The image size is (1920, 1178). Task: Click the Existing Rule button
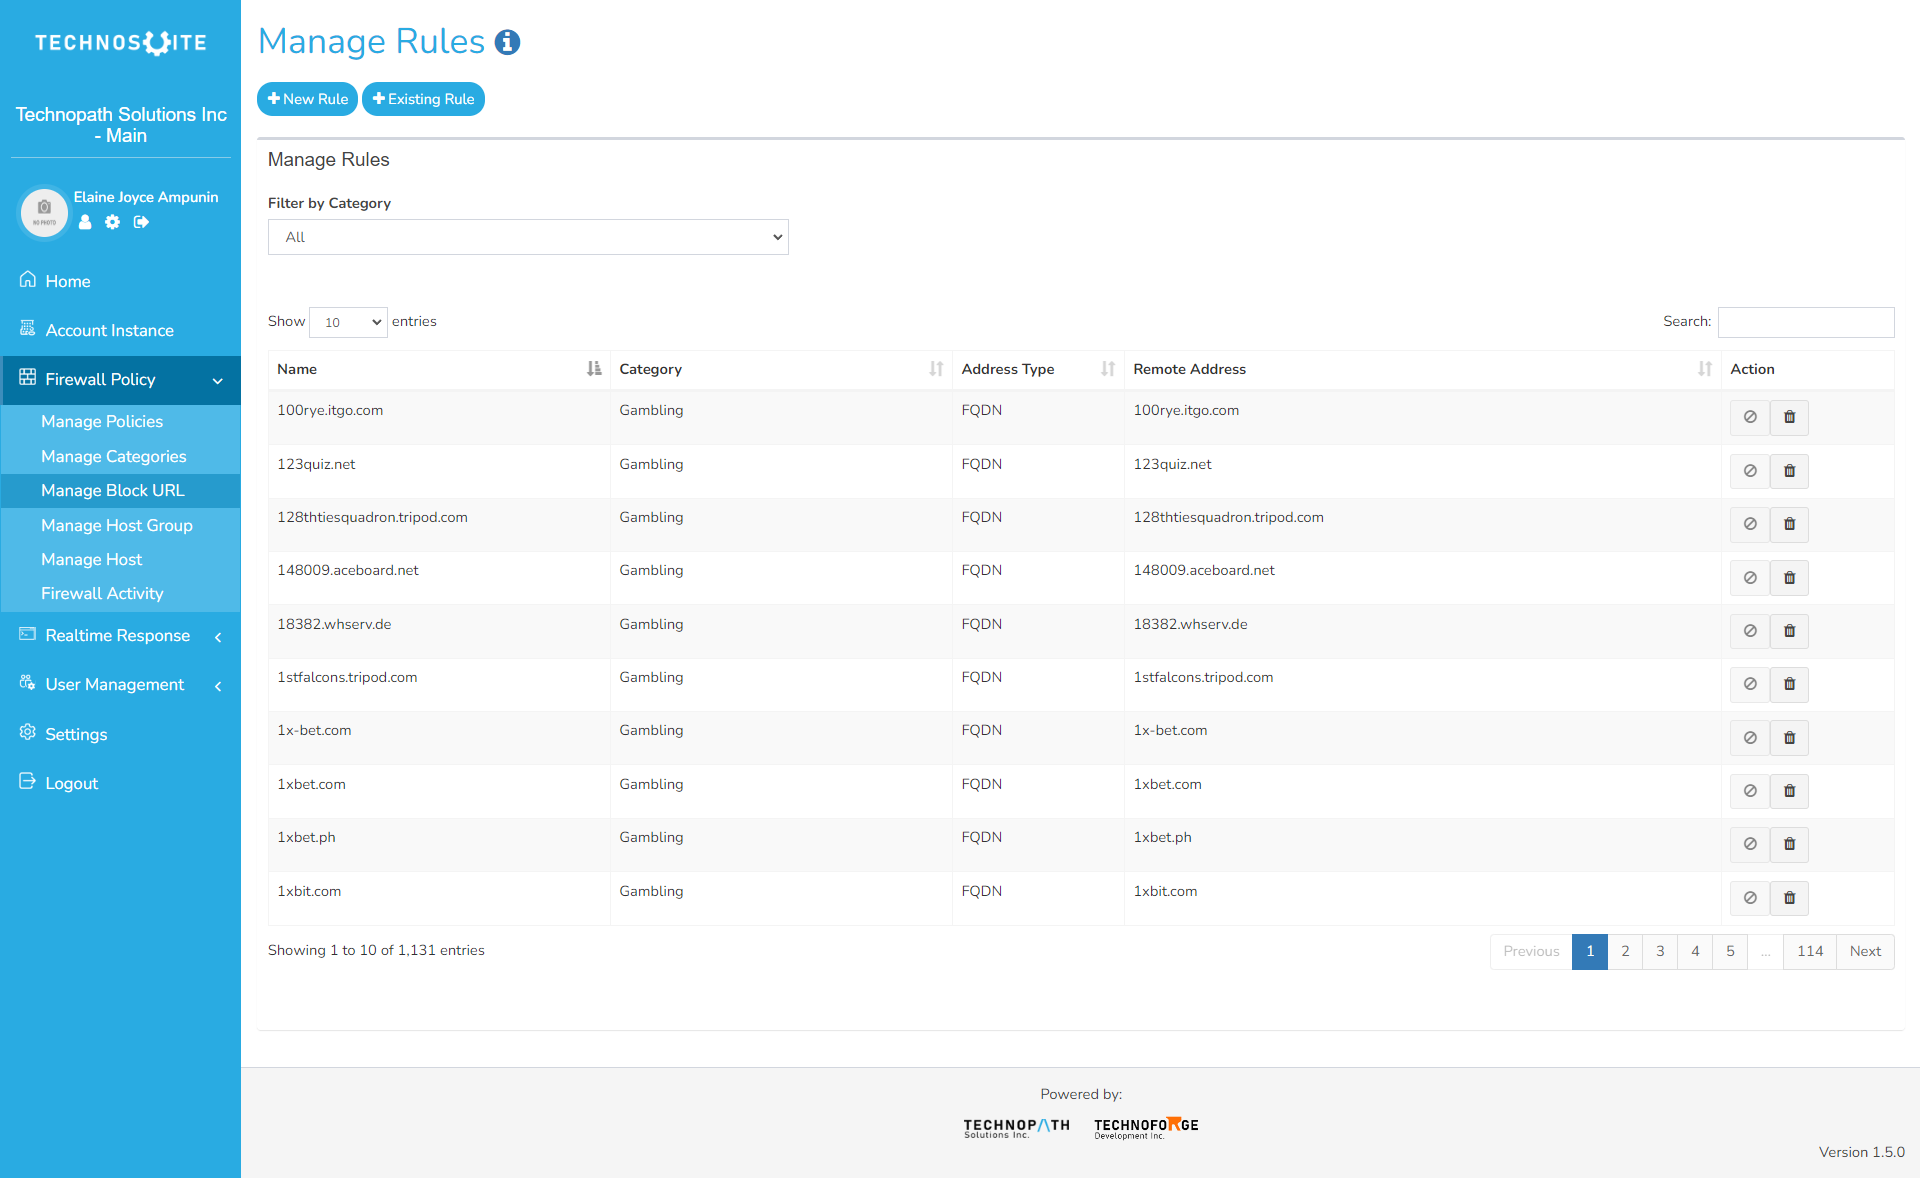click(423, 99)
